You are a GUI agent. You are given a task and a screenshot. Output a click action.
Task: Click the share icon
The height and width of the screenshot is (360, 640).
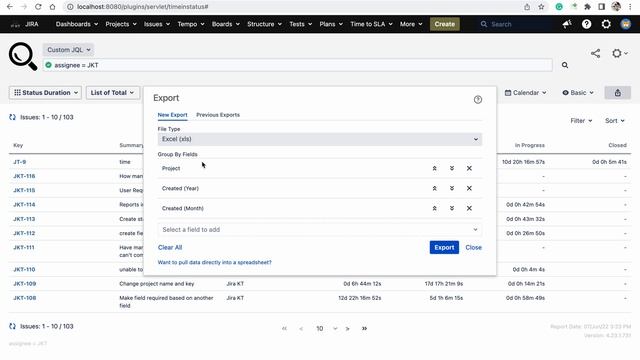(596, 53)
